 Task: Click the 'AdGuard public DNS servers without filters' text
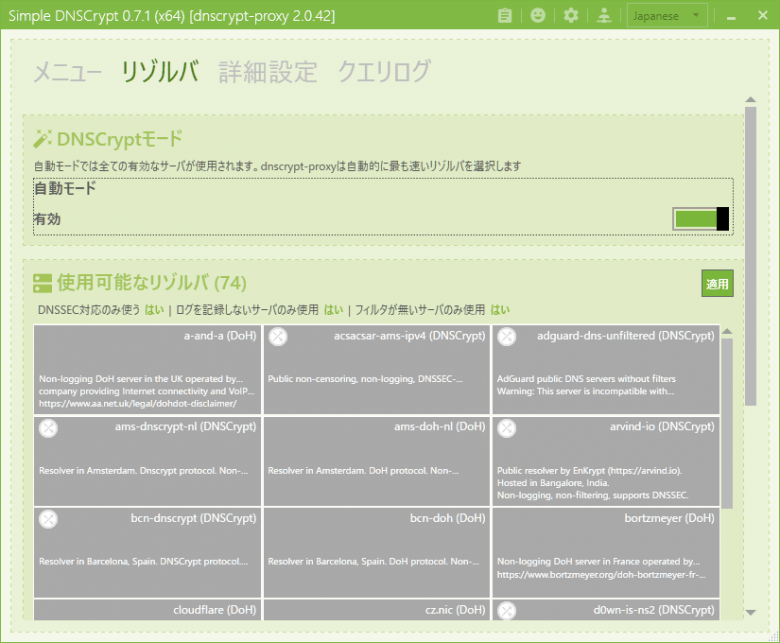[586, 379]
